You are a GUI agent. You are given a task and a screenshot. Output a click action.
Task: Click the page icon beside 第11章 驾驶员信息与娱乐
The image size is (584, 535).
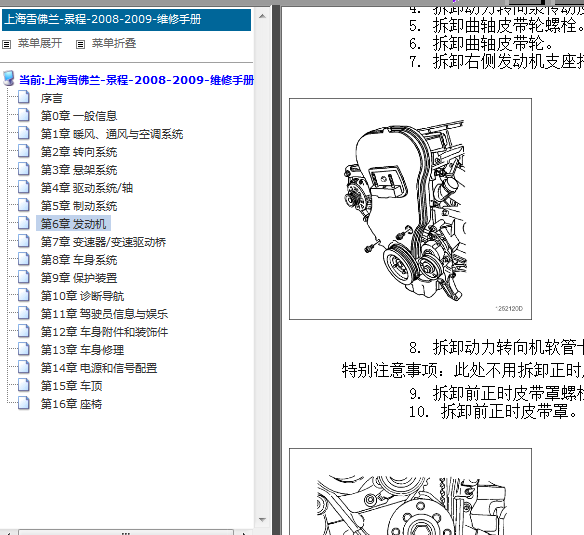(x=24, y=313)
